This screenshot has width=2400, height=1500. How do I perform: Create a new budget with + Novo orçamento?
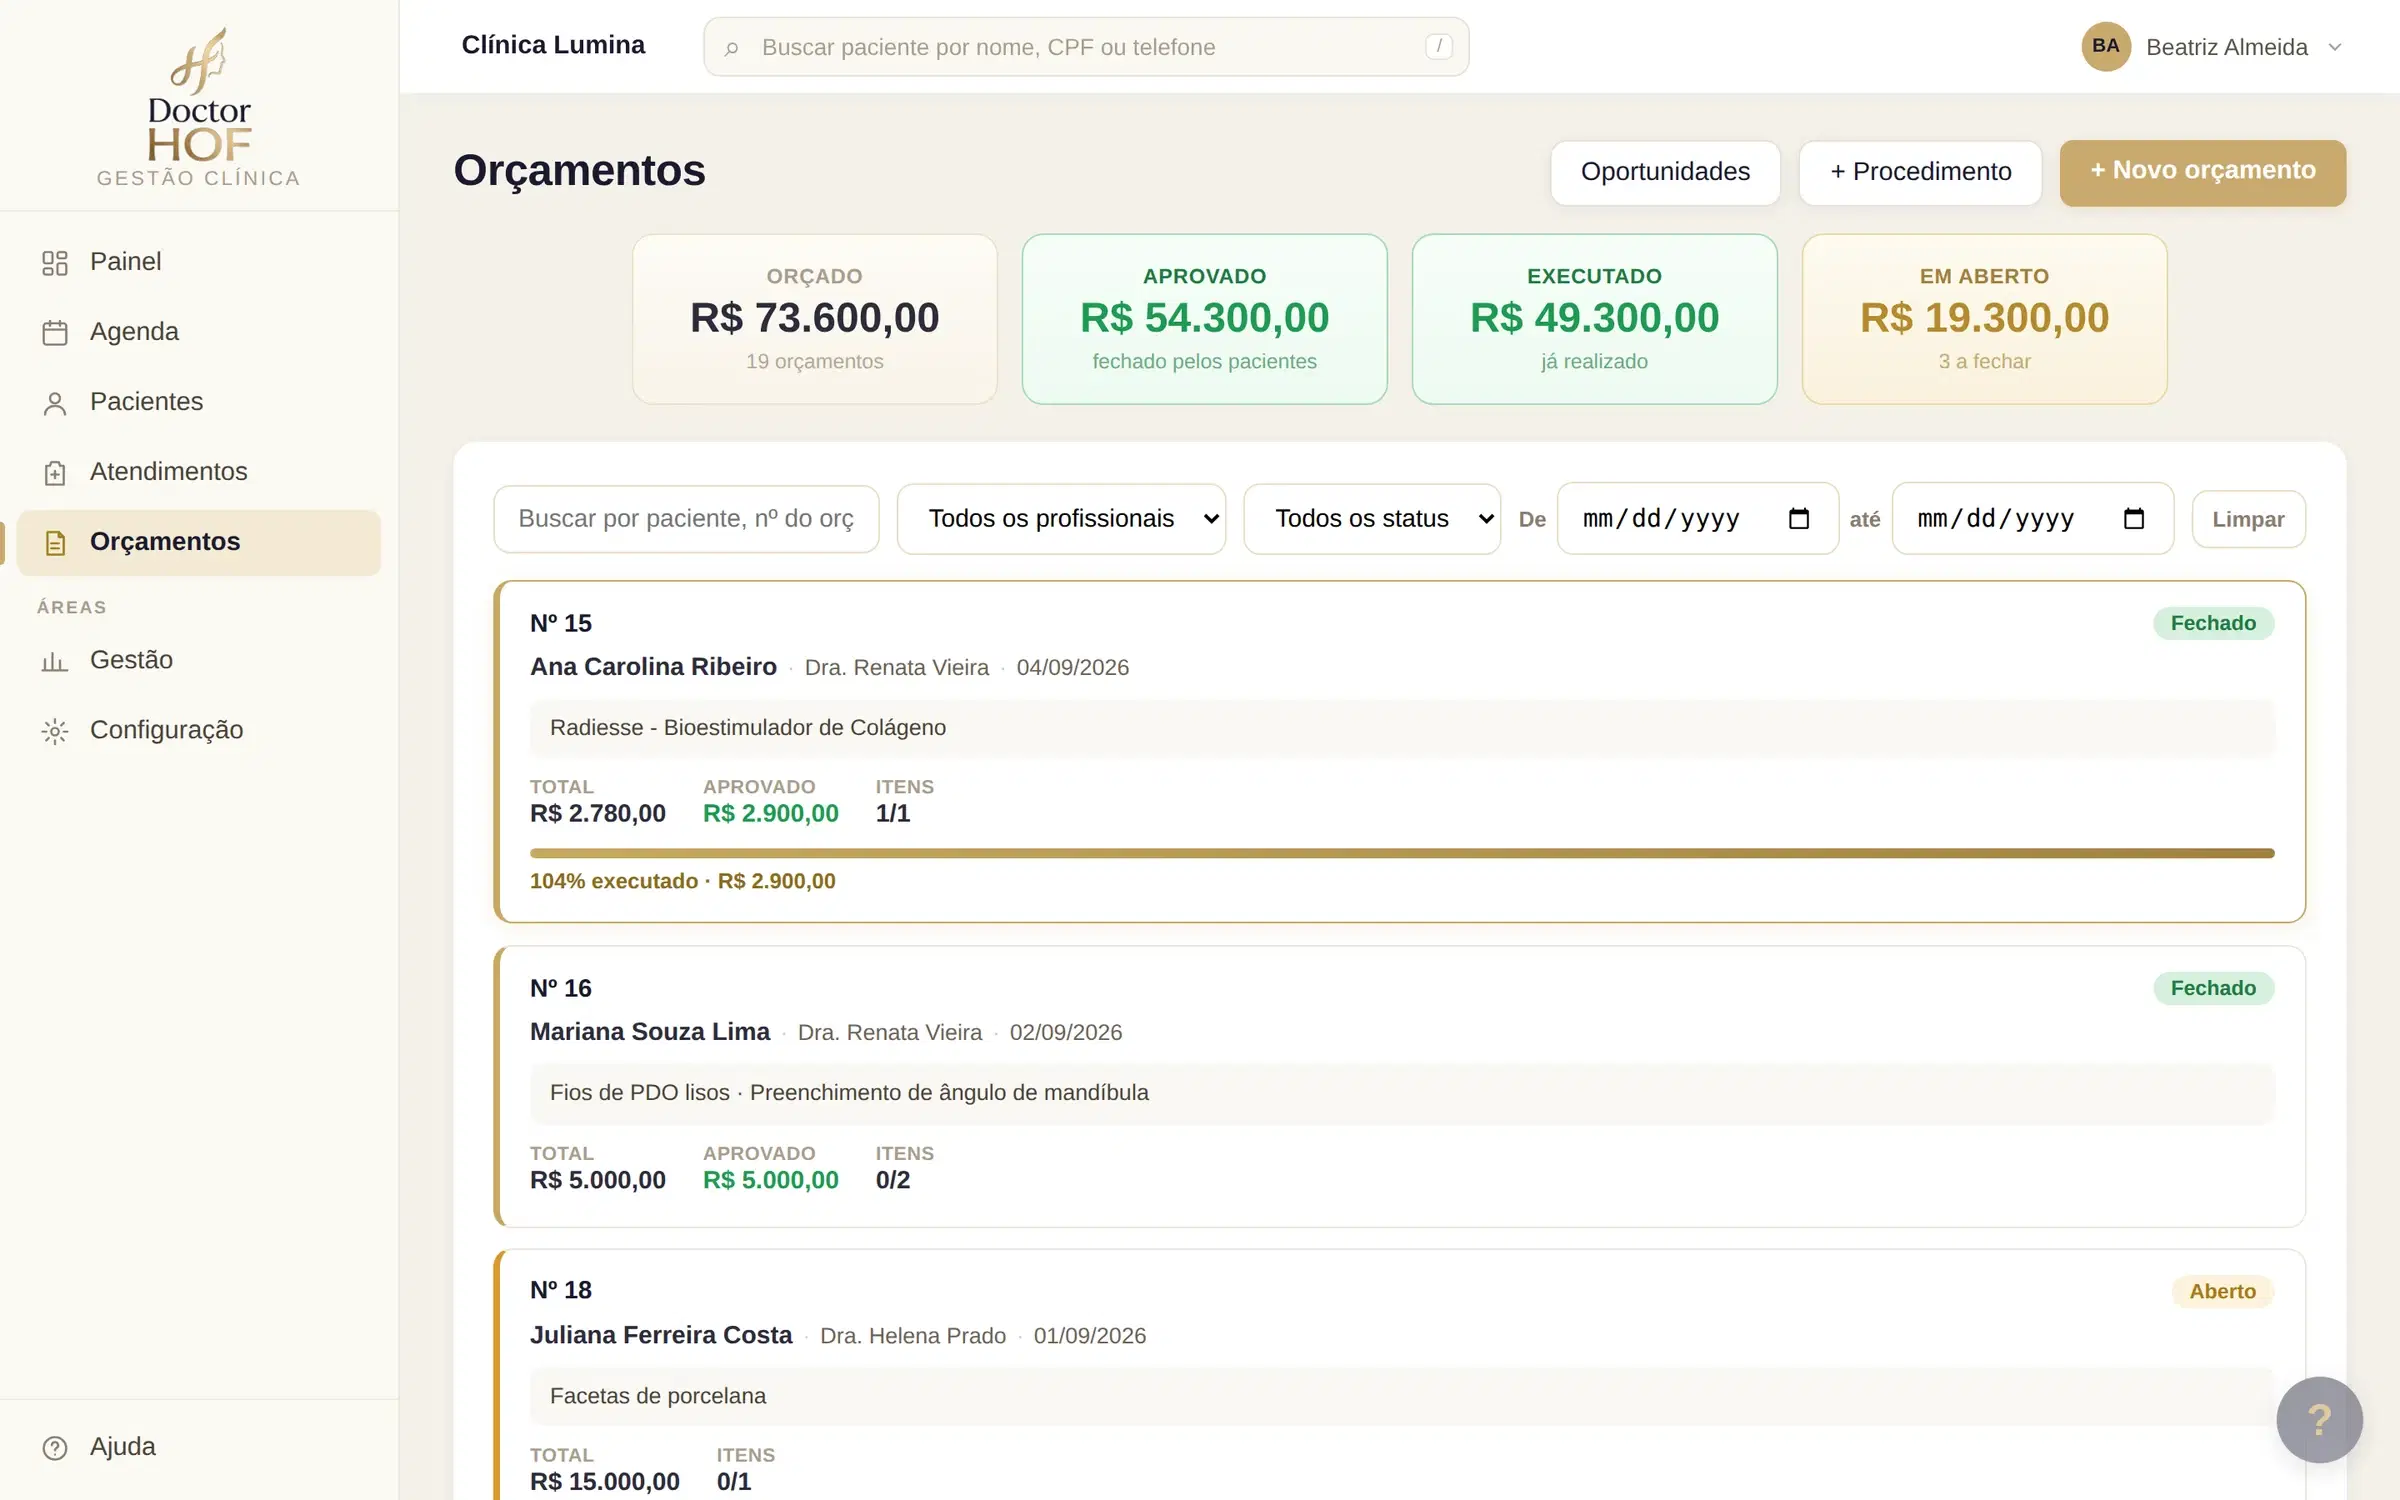(x=2203, y=172)
